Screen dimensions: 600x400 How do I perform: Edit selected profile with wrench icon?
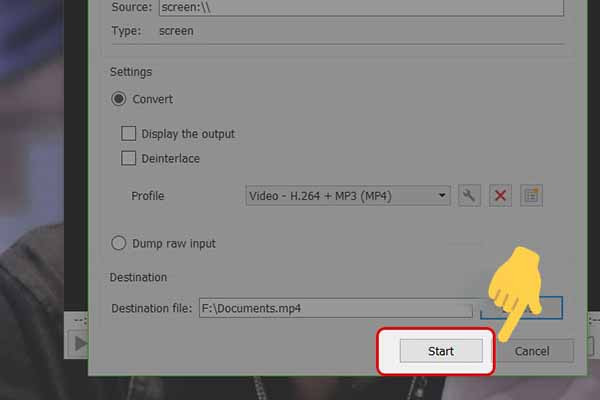pyautogui.click(x=469, y=196)
